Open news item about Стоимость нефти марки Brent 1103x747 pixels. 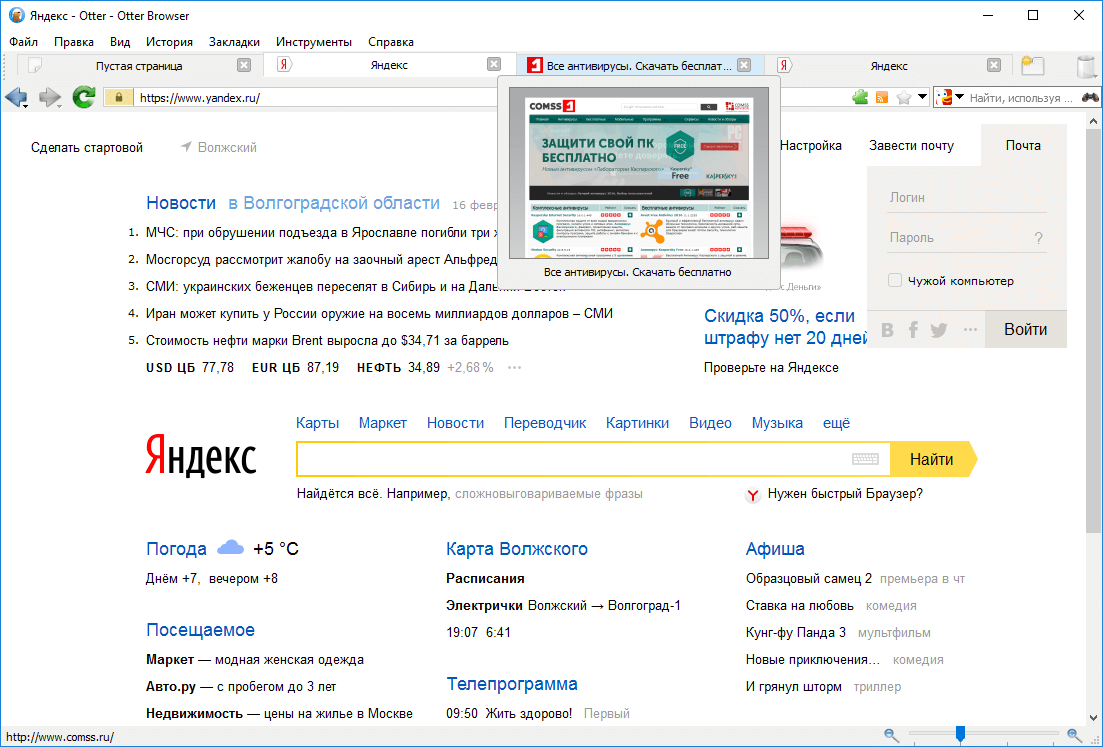pos(327,340)
